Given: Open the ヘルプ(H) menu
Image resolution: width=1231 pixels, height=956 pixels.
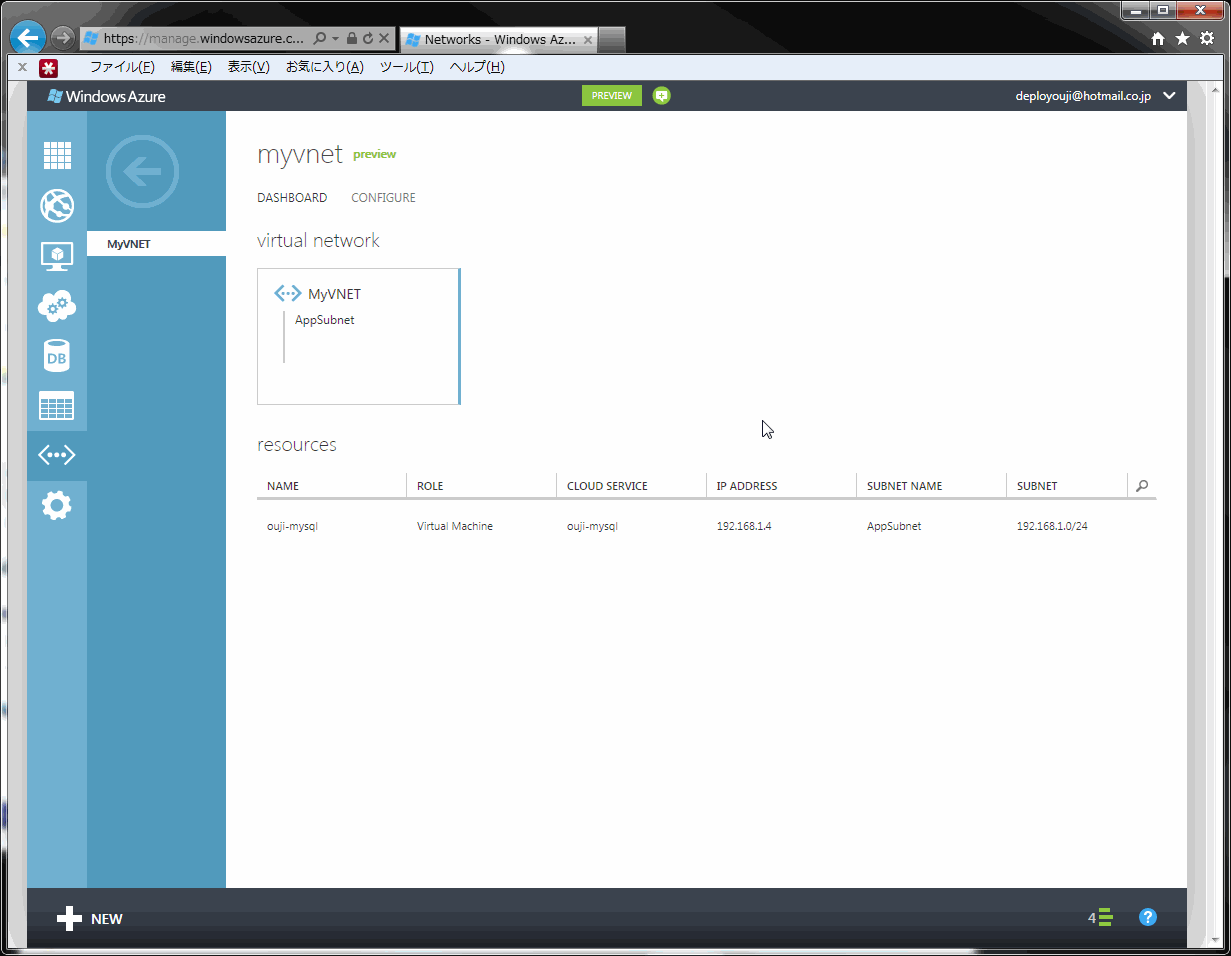Looking at the screenshot, I should 476,67.
